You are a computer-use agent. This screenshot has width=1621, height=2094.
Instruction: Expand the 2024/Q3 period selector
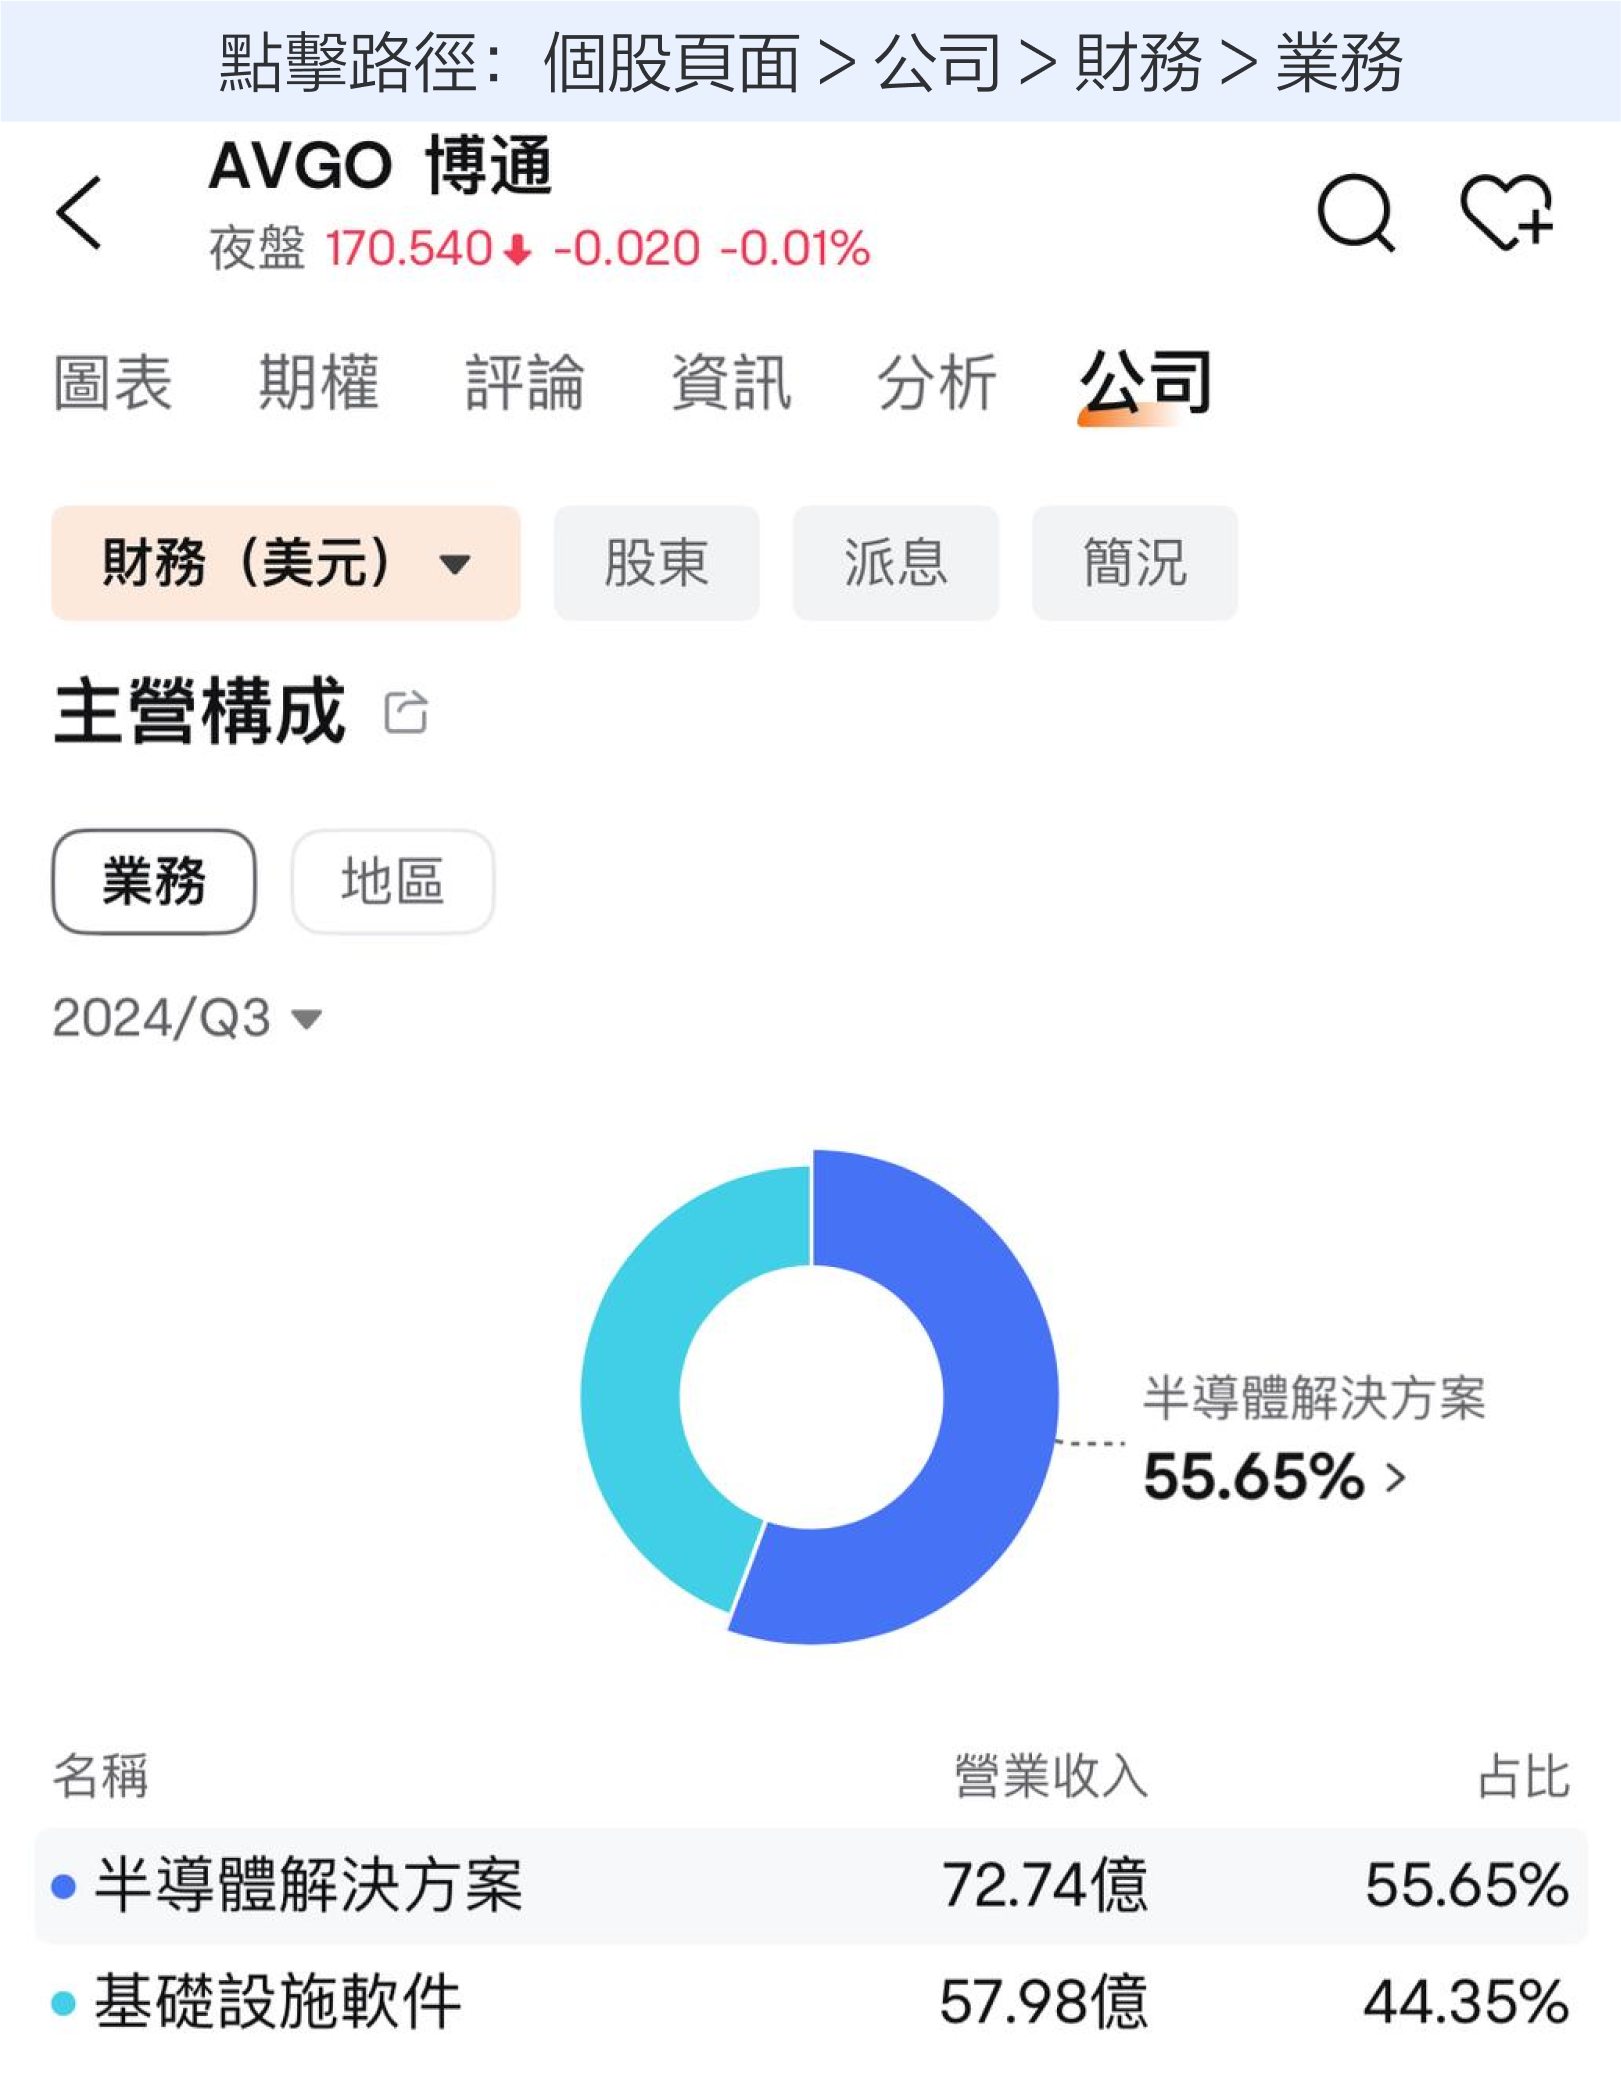[x=187, y=1019]
